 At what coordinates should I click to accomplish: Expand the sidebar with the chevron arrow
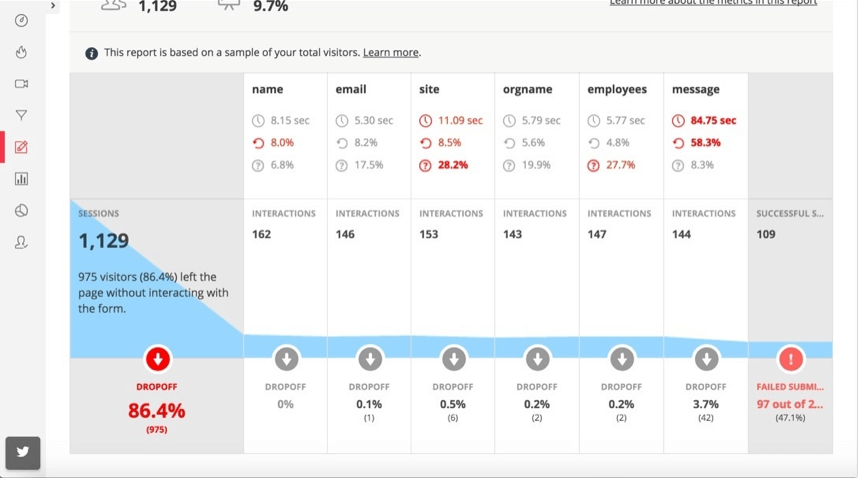pos(53,5)
